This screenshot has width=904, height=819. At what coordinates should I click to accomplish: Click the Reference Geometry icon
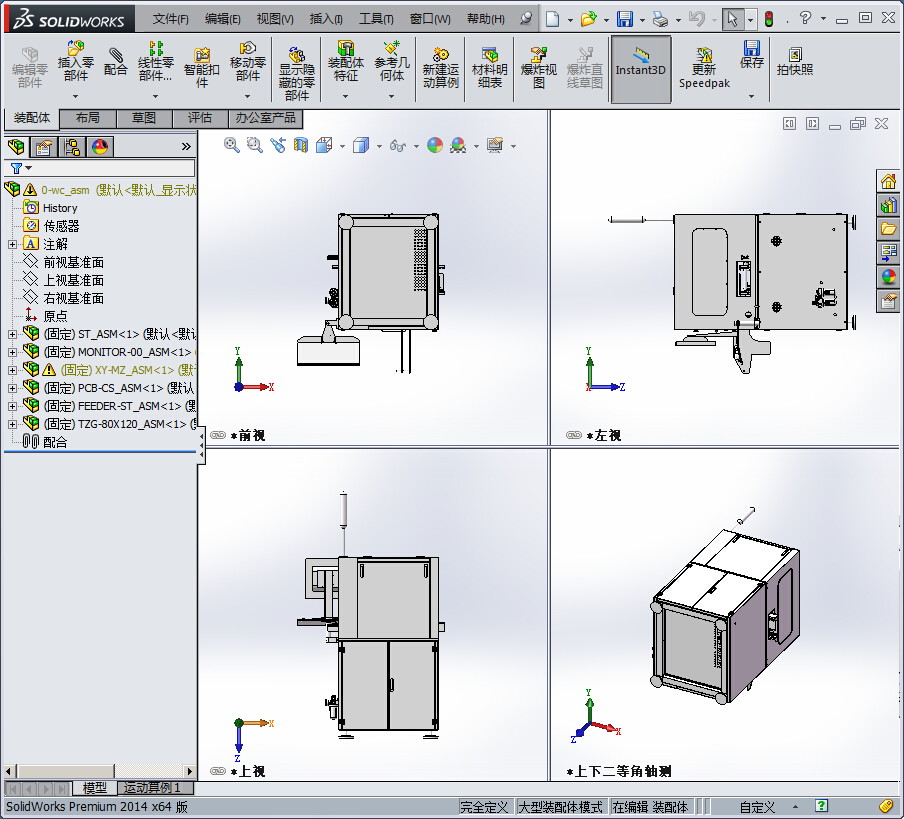(x=391, y=61)
